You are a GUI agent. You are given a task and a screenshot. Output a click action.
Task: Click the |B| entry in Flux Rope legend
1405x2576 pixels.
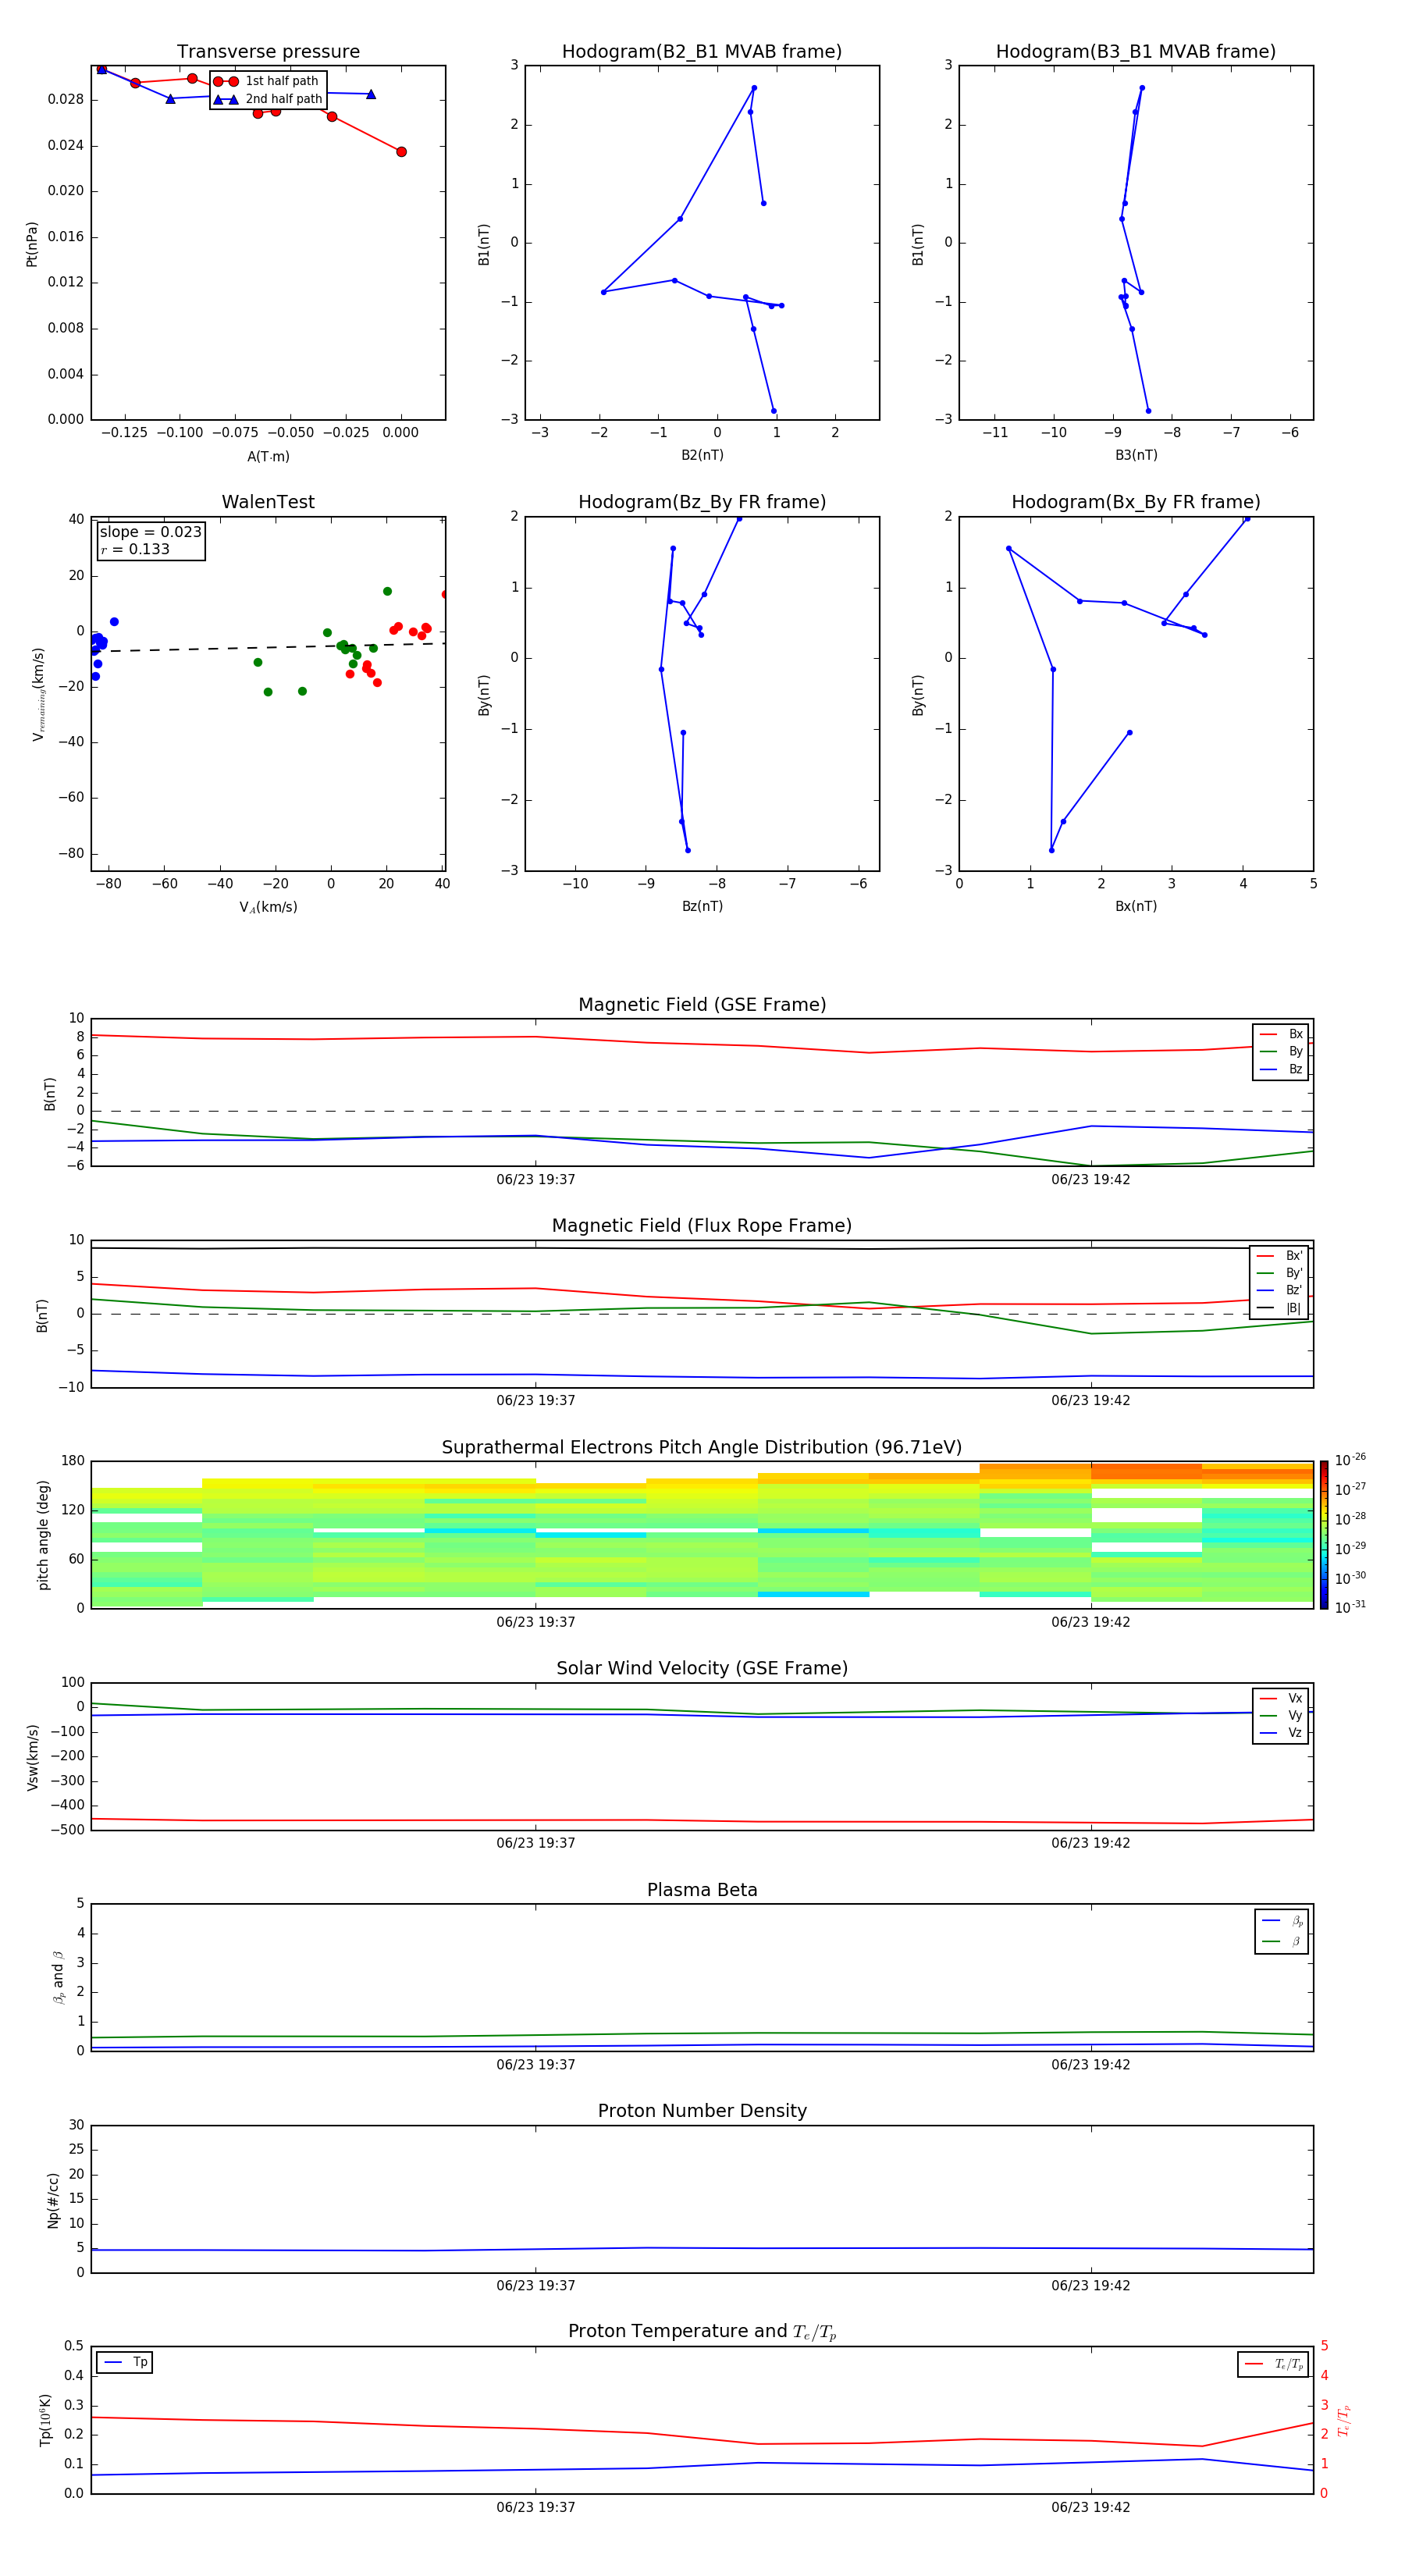point(1279,1308)
